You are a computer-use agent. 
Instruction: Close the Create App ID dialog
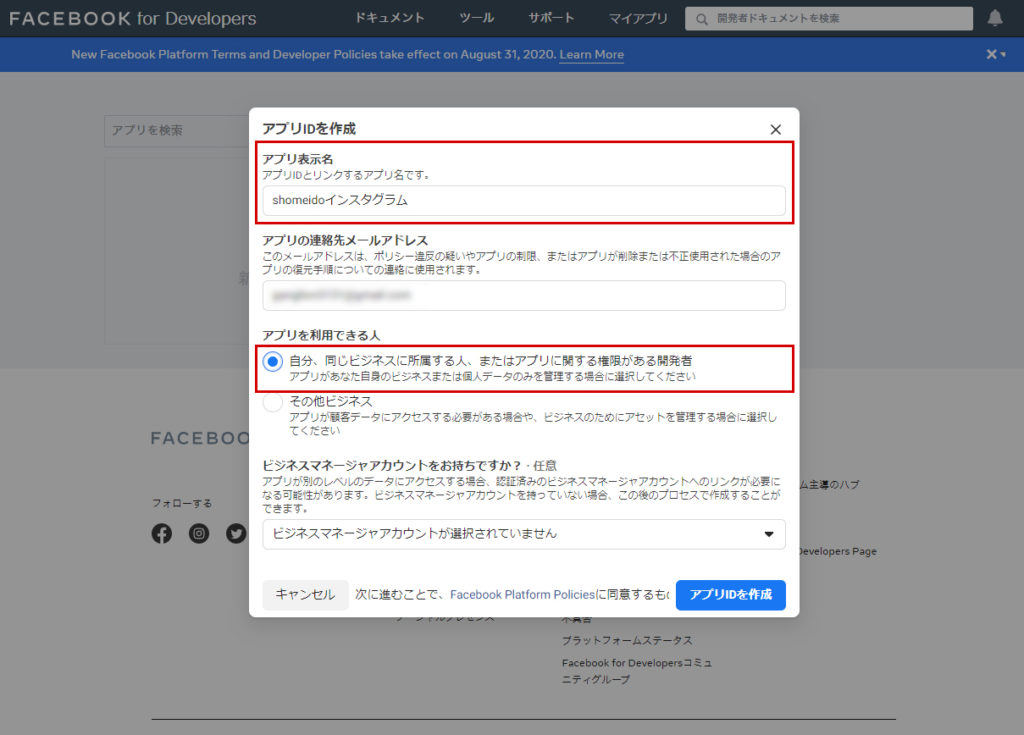click(x=775, y=129)
